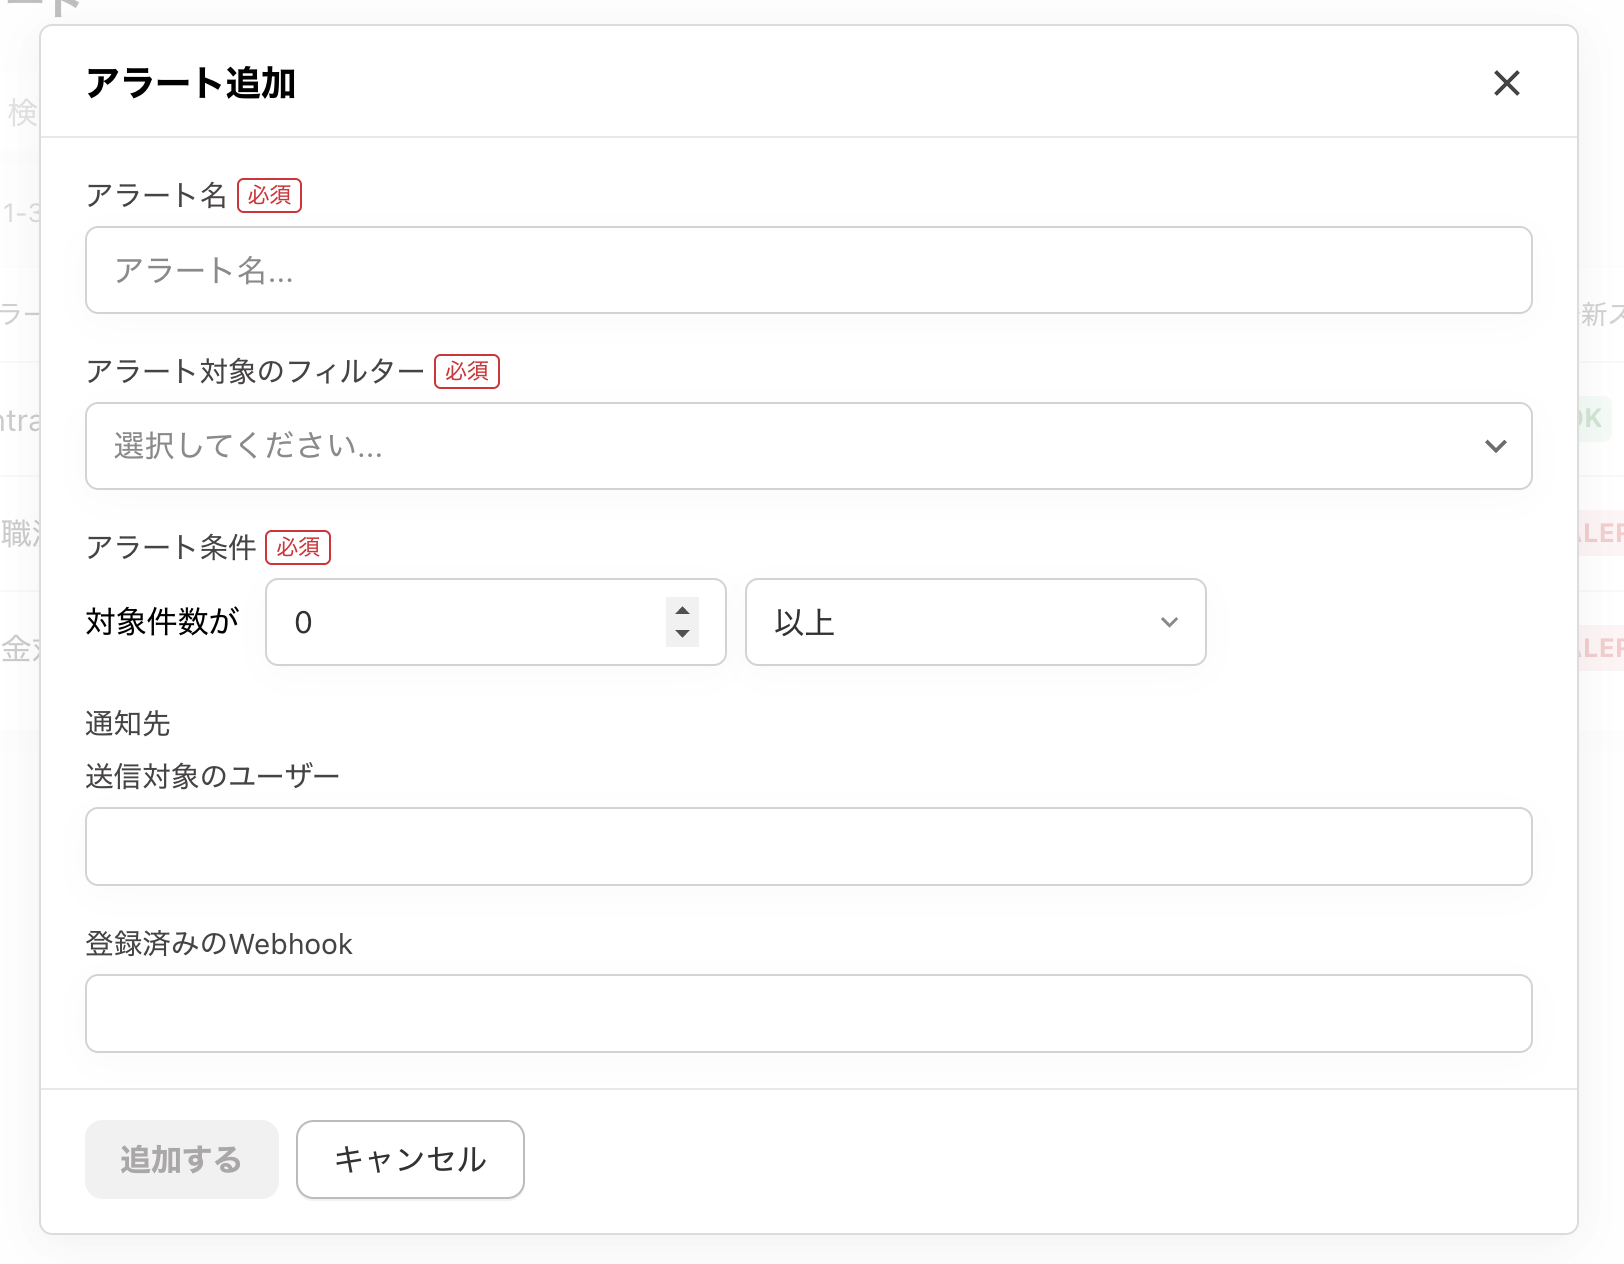This screenshot has height=1264, width=1624.
Task: Click the 必須 badge beside アラート対象のフィルター
Action: coord(467,371)
